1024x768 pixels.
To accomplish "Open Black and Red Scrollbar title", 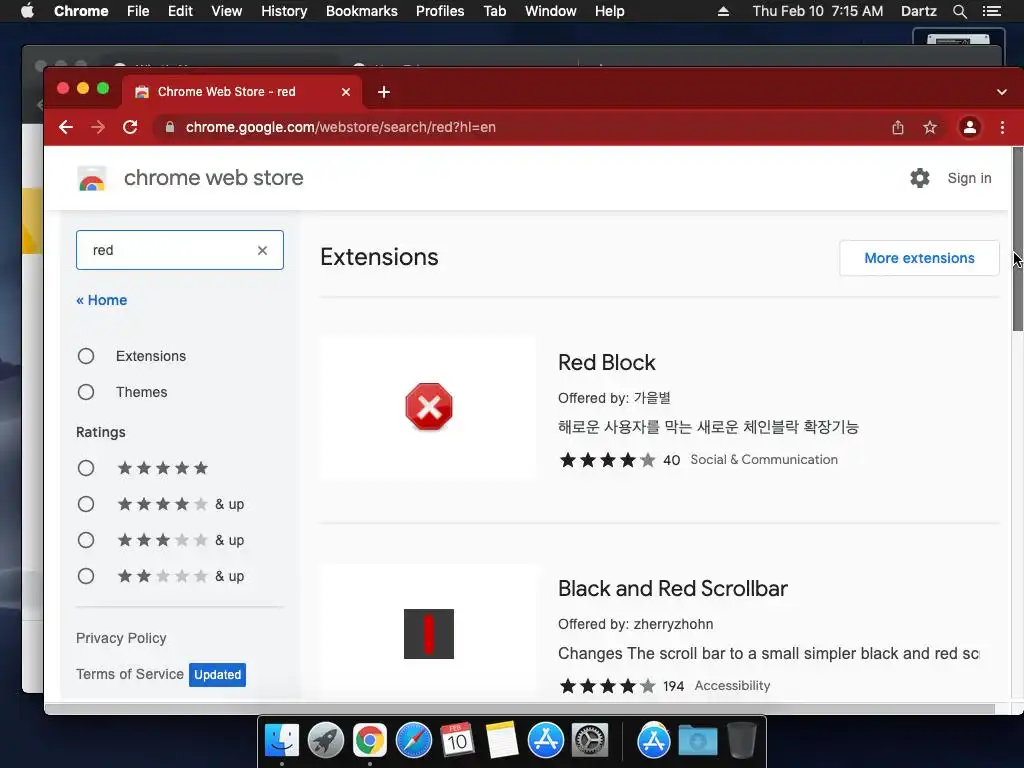I will tap(673, 588).
